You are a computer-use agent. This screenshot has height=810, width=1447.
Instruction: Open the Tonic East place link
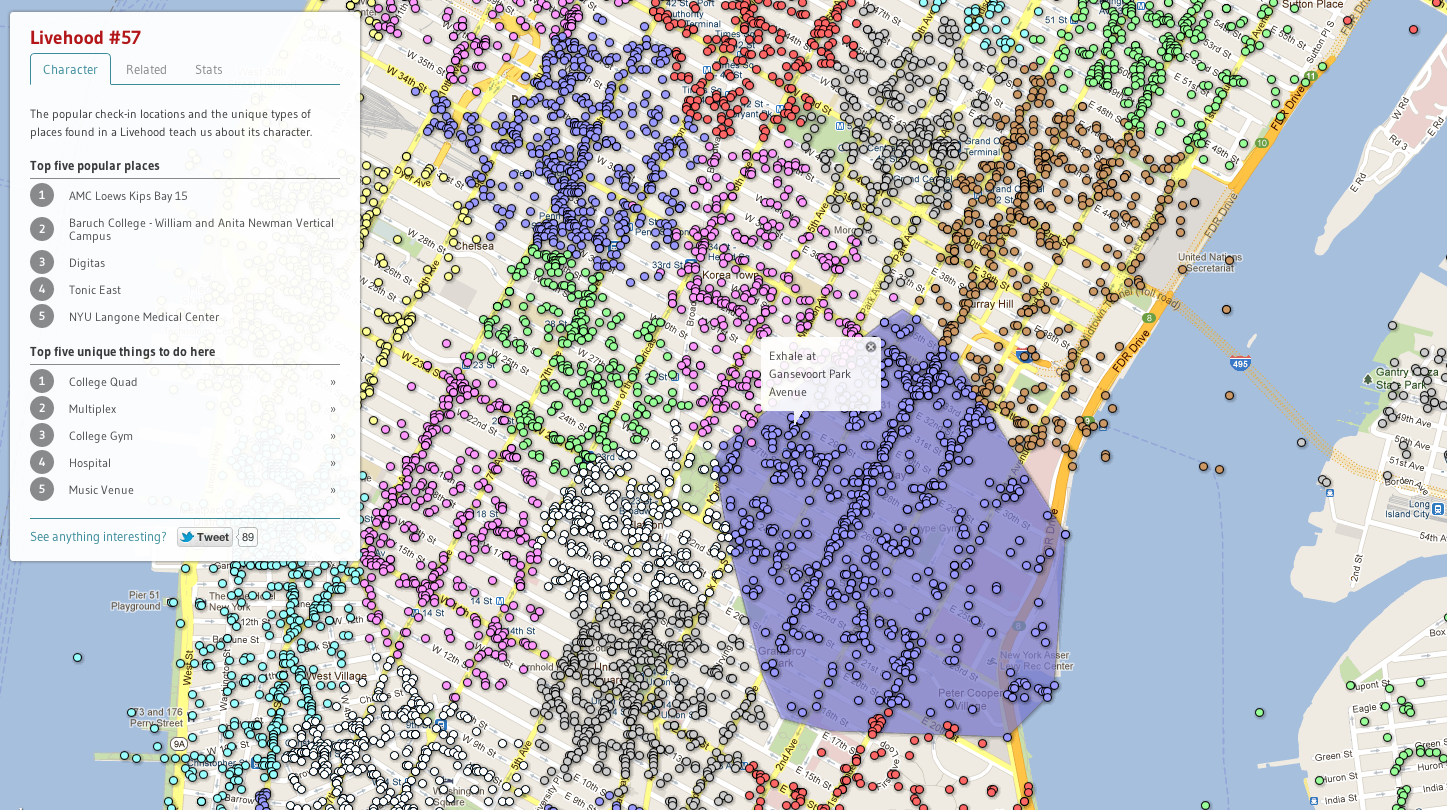tap(95, 290)
